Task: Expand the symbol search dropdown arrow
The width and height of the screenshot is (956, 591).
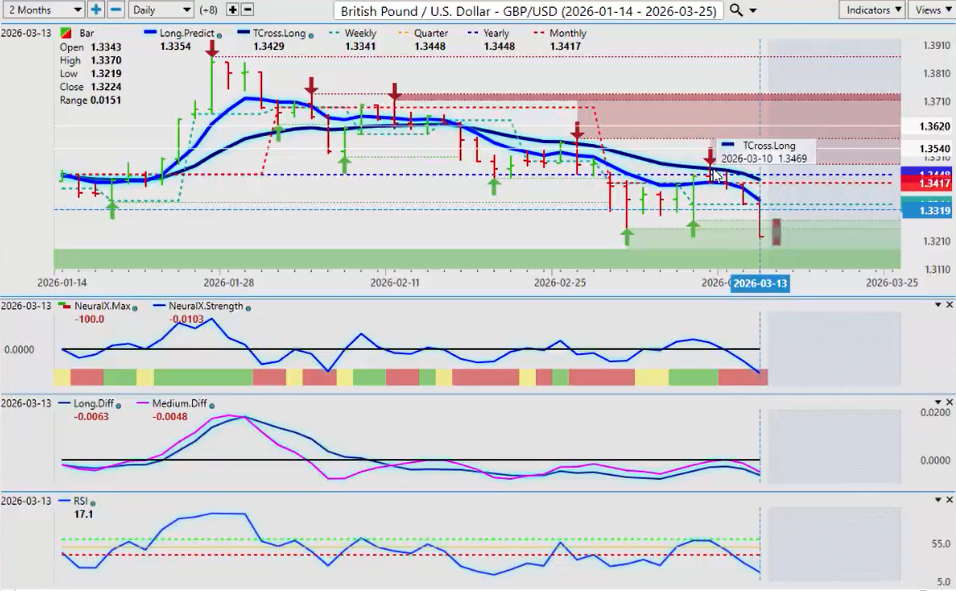Action: [753, 10]
